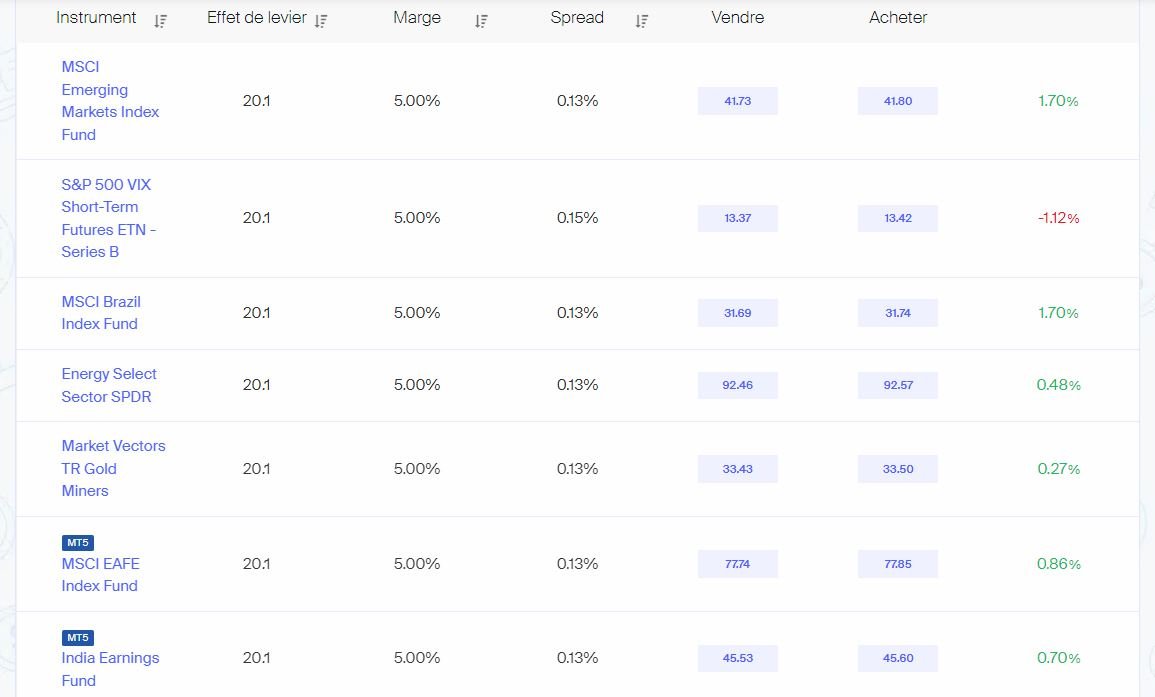Buy Energy Select Sector at 92.57
This screenshot has height=697, width=1155.
tap(898, 385)
